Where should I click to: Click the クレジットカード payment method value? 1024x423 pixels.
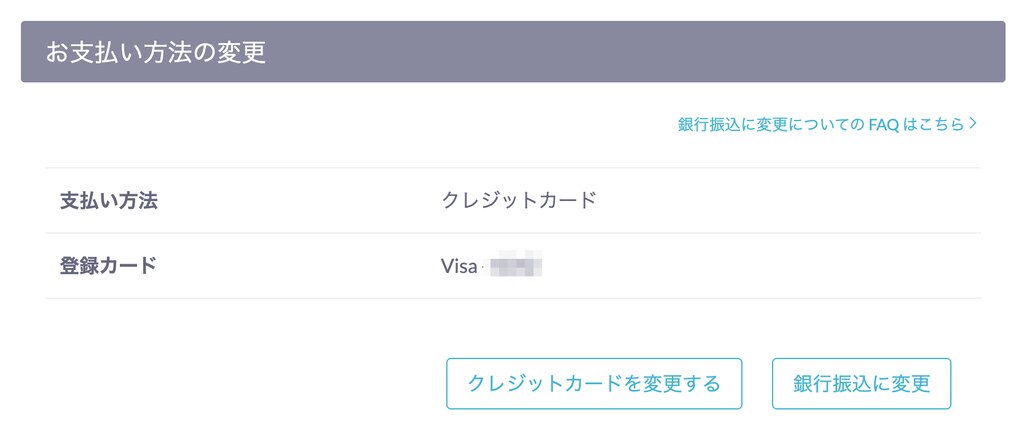pyautogui.click(x=519, y=201)
